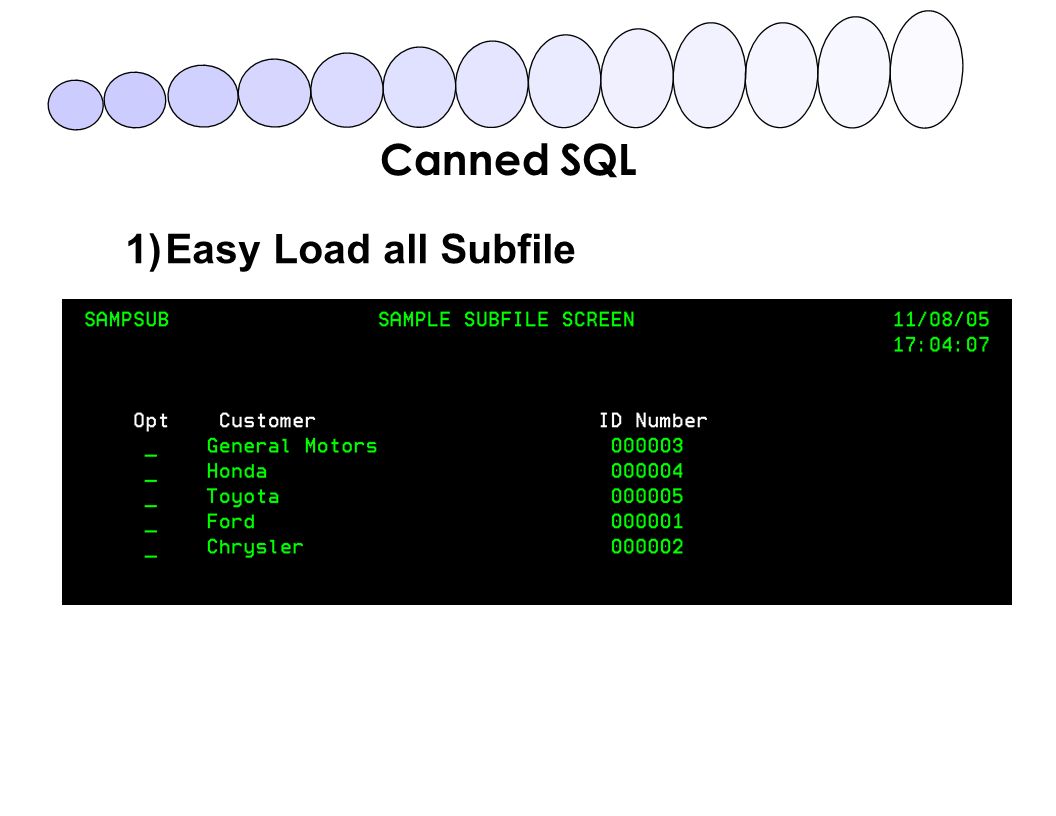Click customer name Honda
The width and height of the screenshot is (1056, 816).
236,471
